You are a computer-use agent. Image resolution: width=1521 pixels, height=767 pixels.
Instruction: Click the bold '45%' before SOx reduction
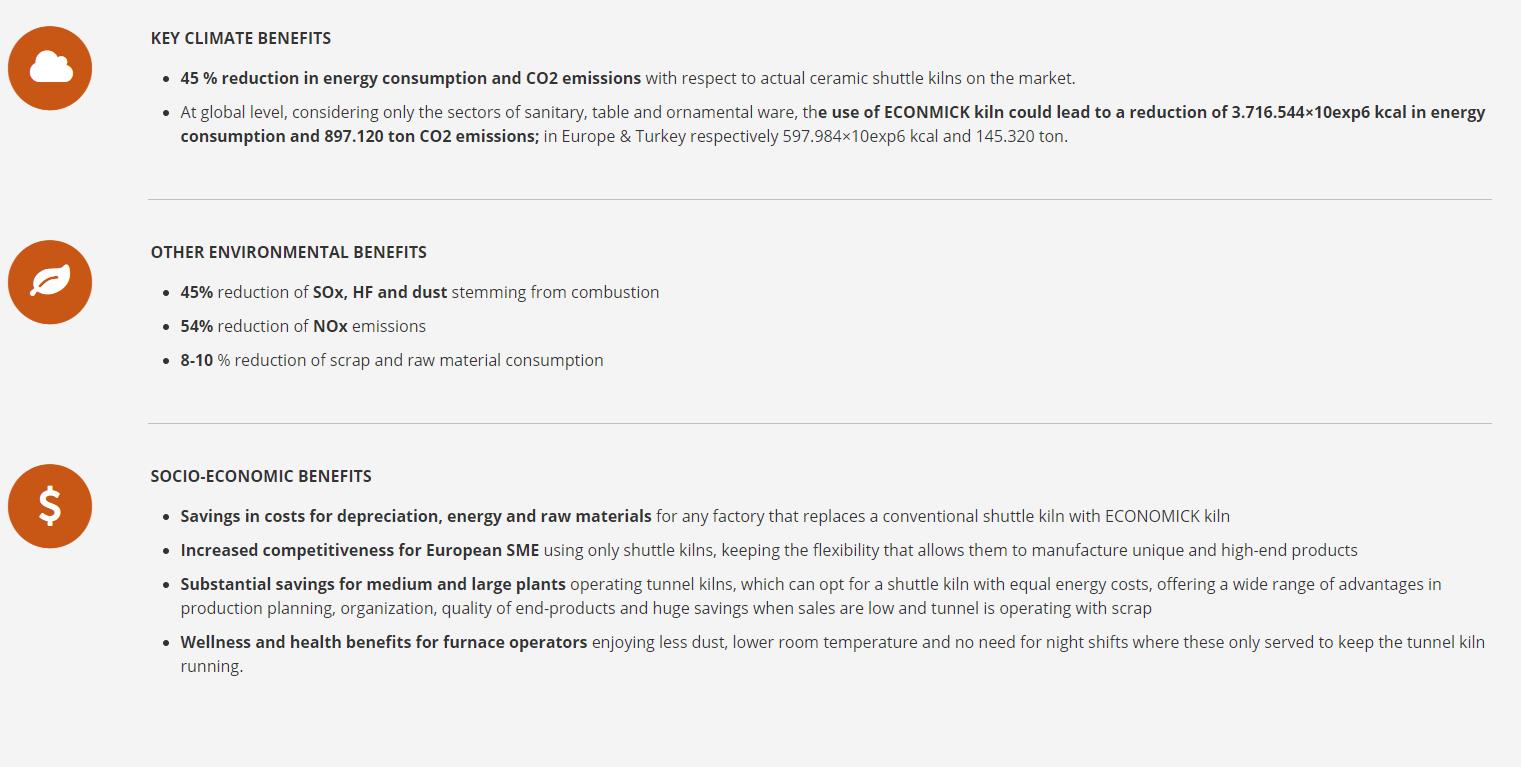(x=197, y=292)
